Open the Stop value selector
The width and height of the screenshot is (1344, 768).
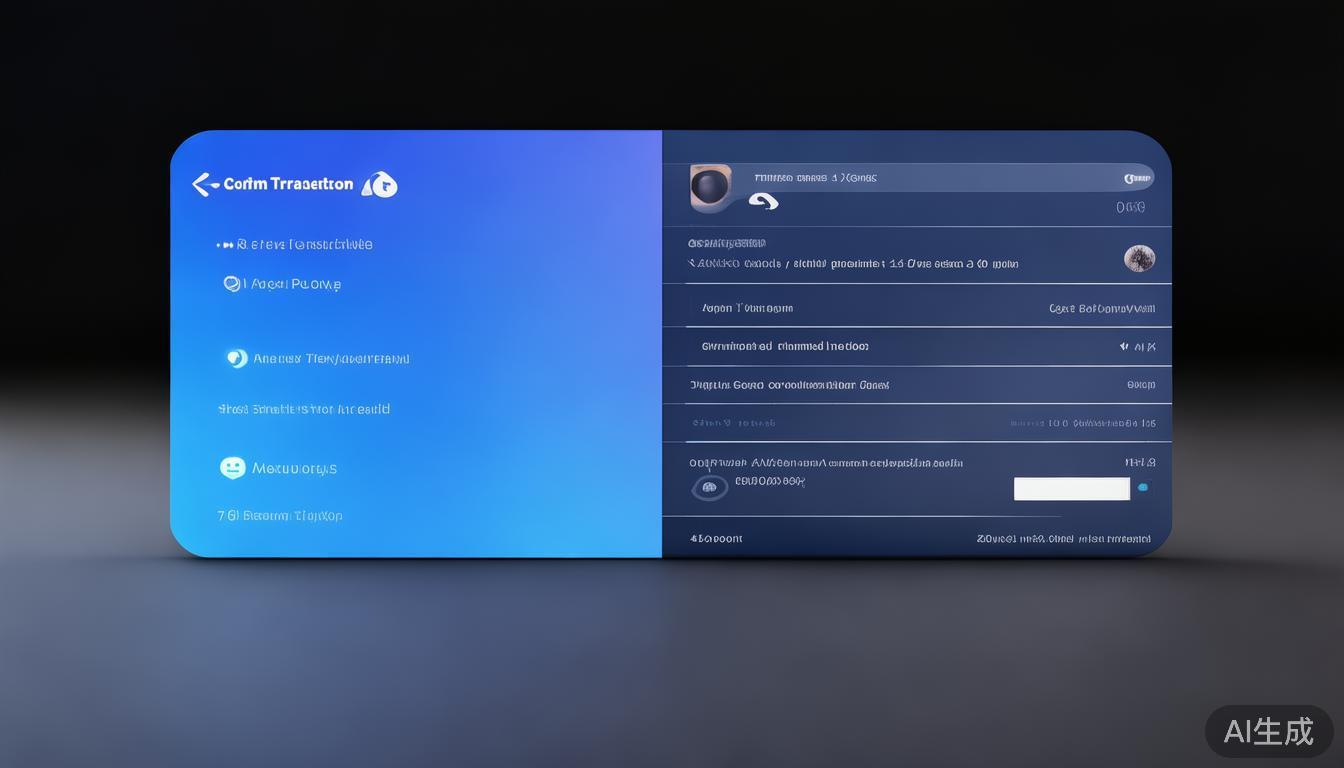point(1140,384)
